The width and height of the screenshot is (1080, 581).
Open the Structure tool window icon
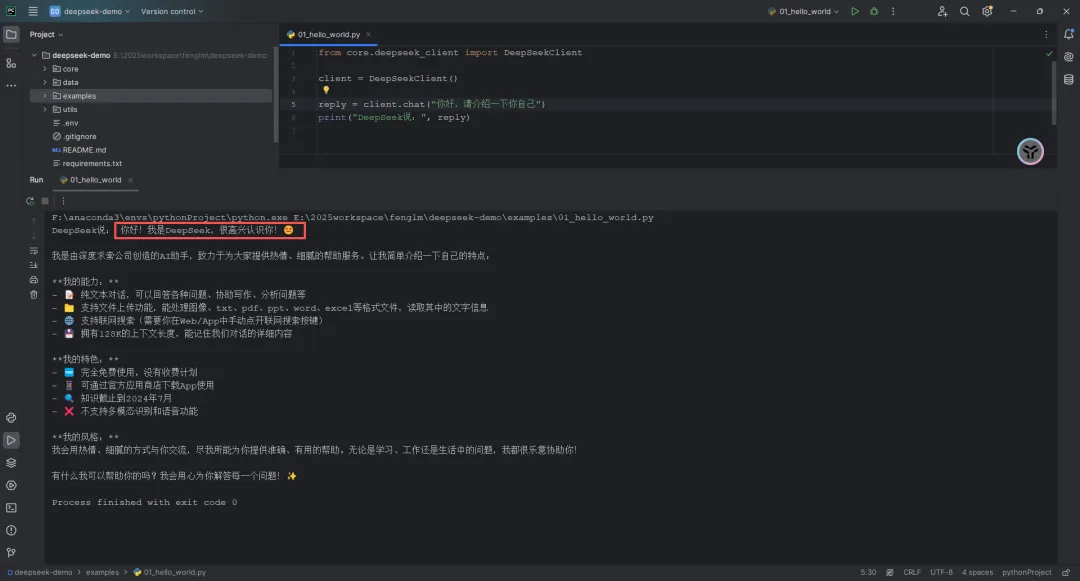[x=11, y=63]
